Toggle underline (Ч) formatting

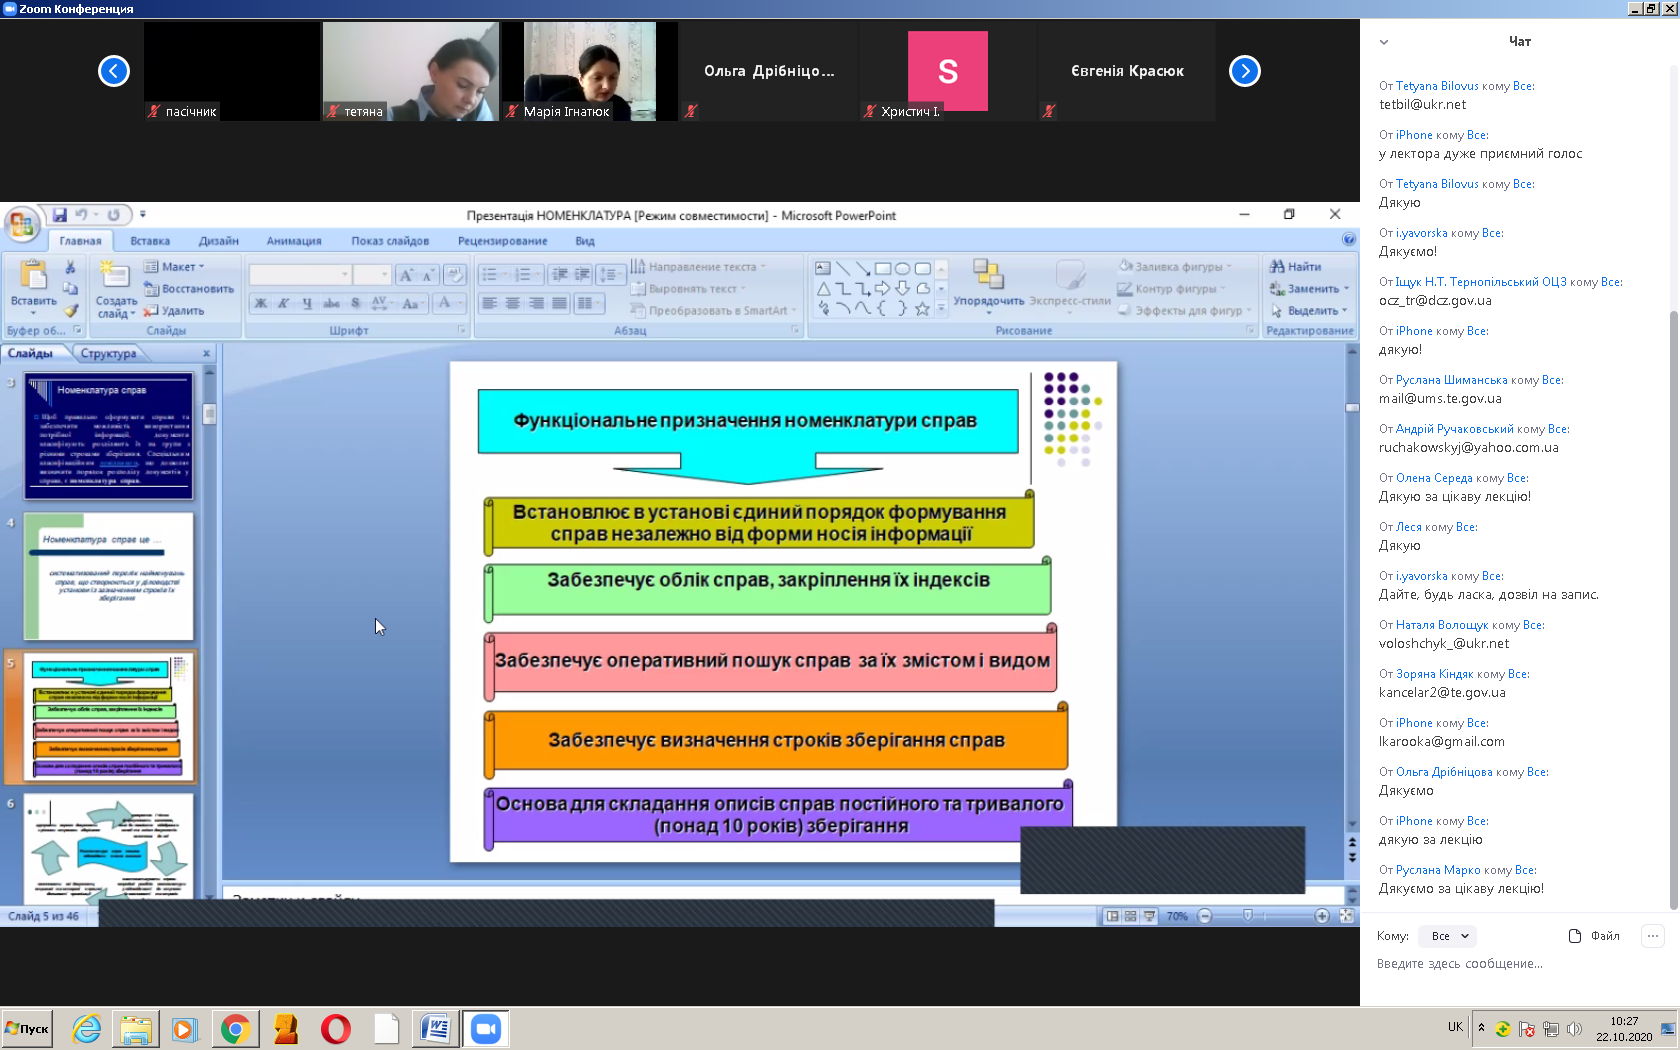click(307, 303)
